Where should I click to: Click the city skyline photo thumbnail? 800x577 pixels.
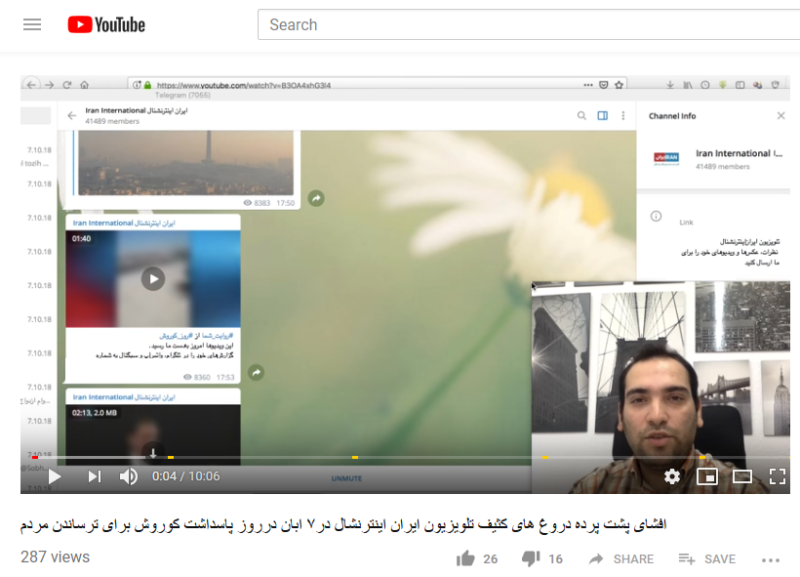coord(186,163)
